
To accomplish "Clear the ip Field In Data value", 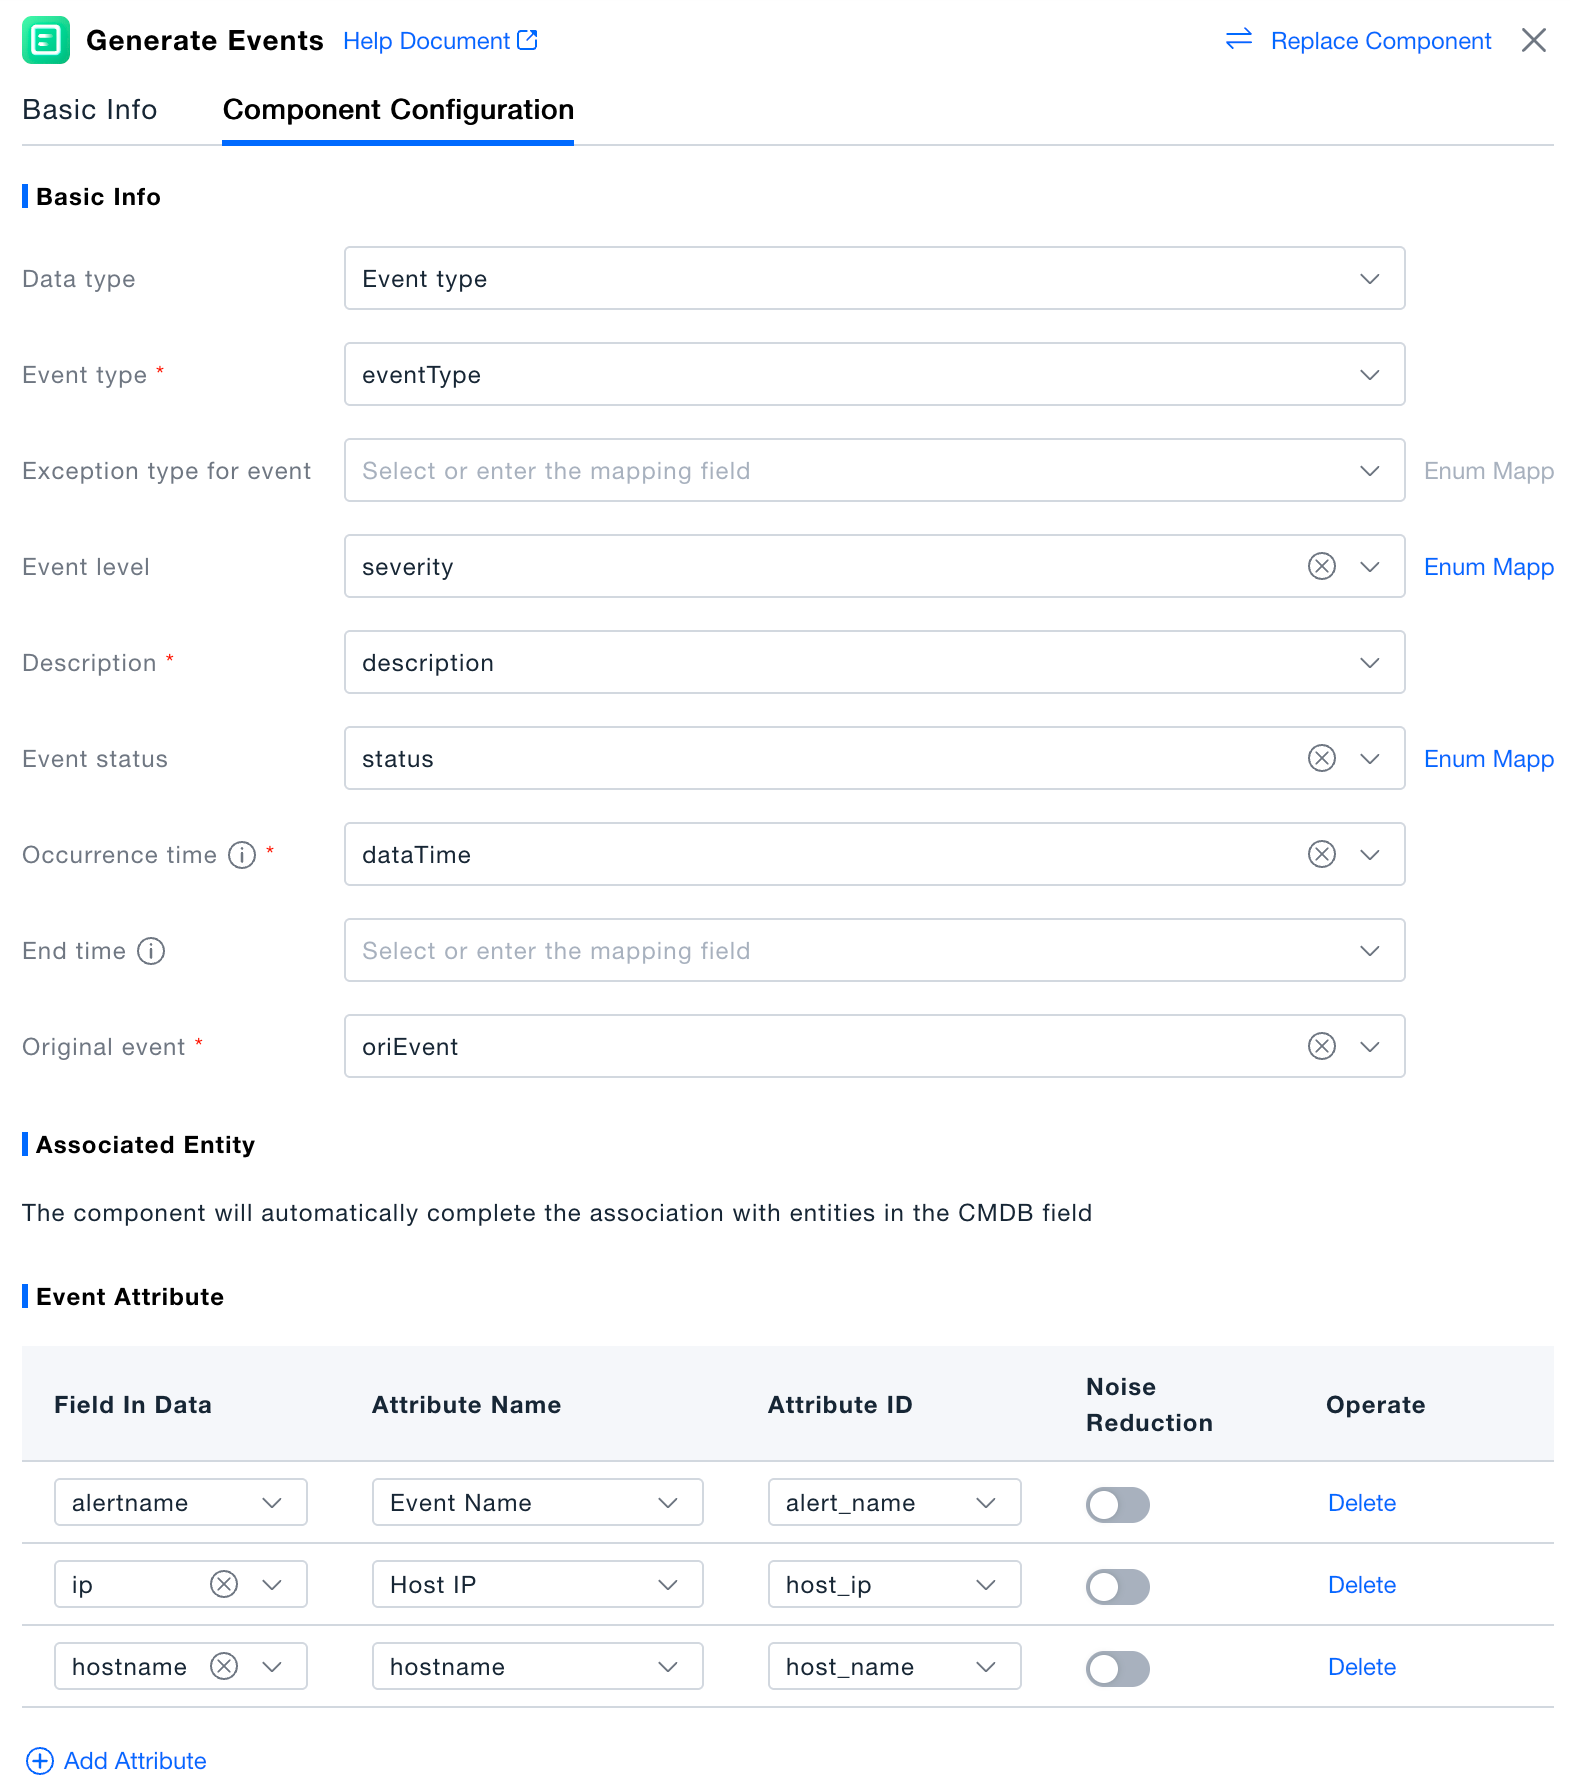I will [224, 1585].
